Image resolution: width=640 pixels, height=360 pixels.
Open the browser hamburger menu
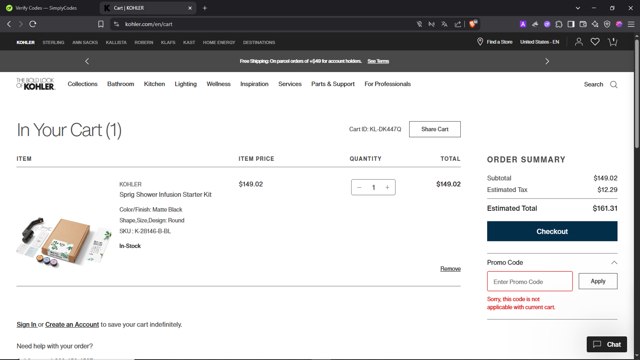click(x=631, y=24)
